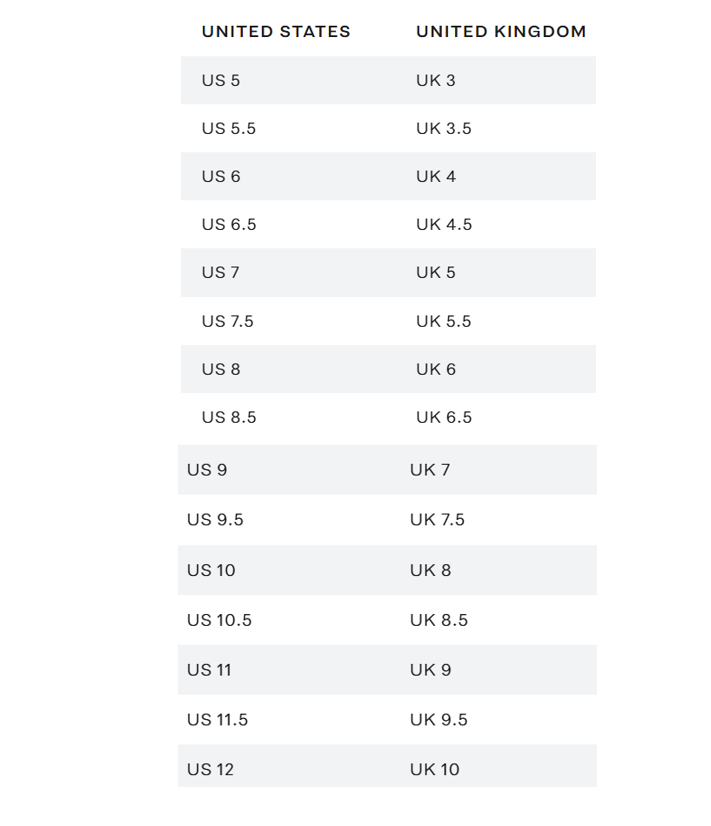
Task: Select the UK 7 size cell
Action: tap(430, 469)
